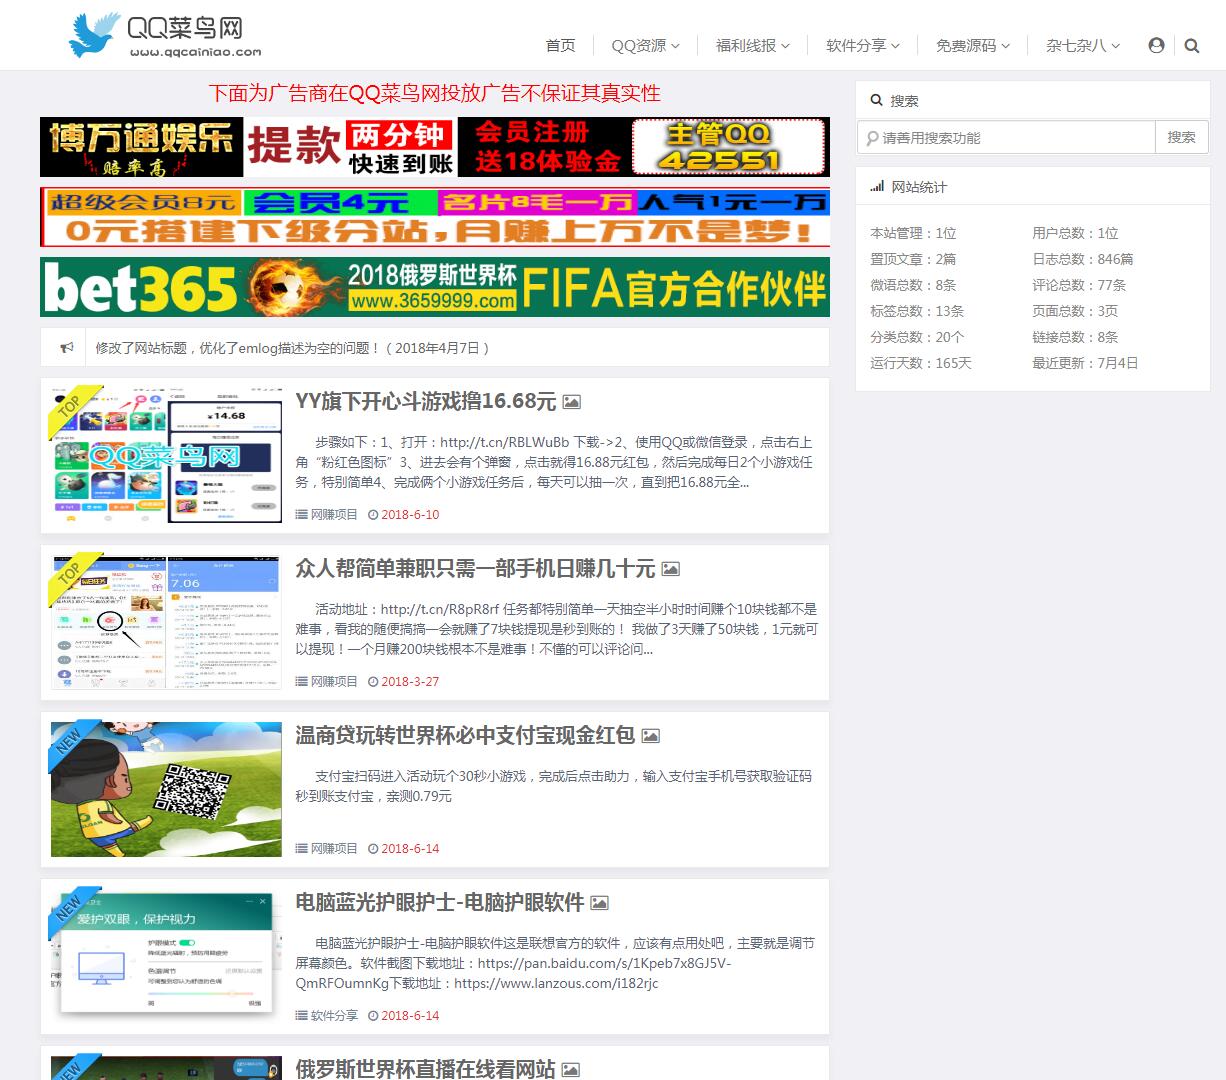The width and height of the screenshot is (1226, 1080).
Task: Click the 标签总数：13条 statistic
Action: [x=917, y=311]
